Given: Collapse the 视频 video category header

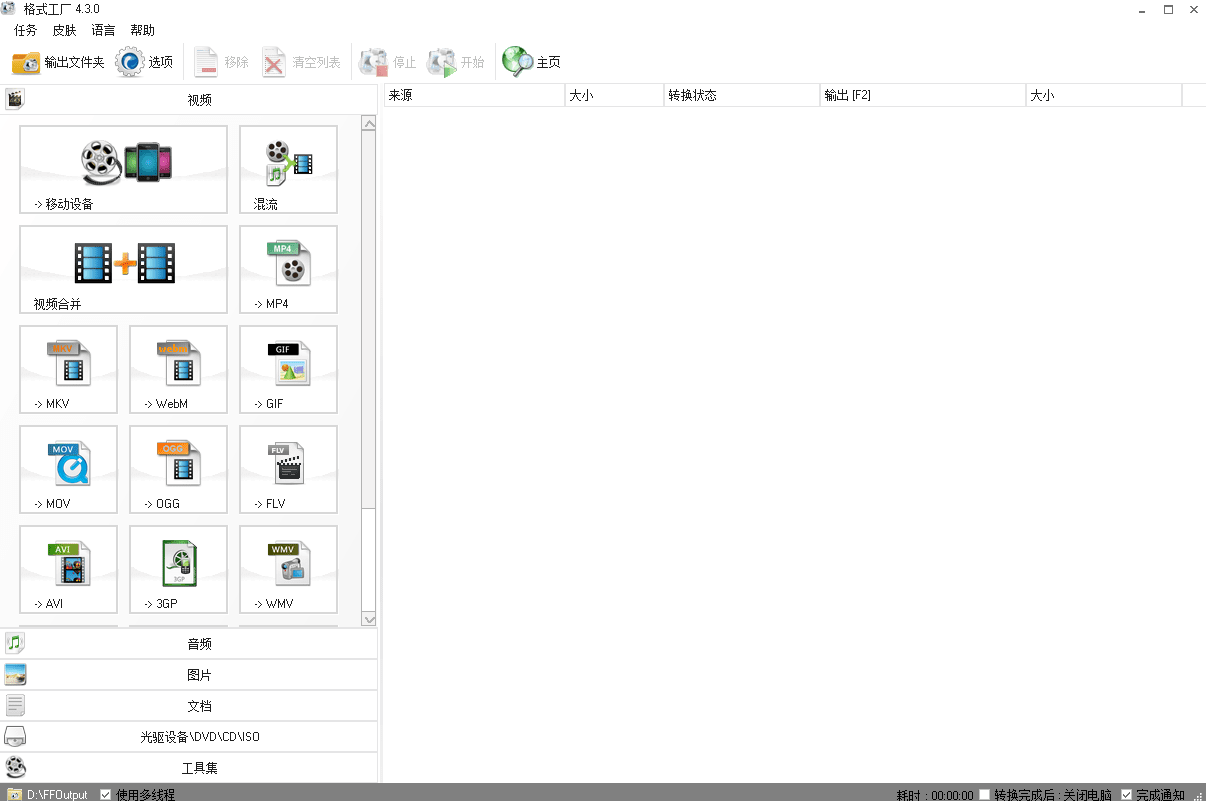Looking at the screenshot, I should [189, 99].
